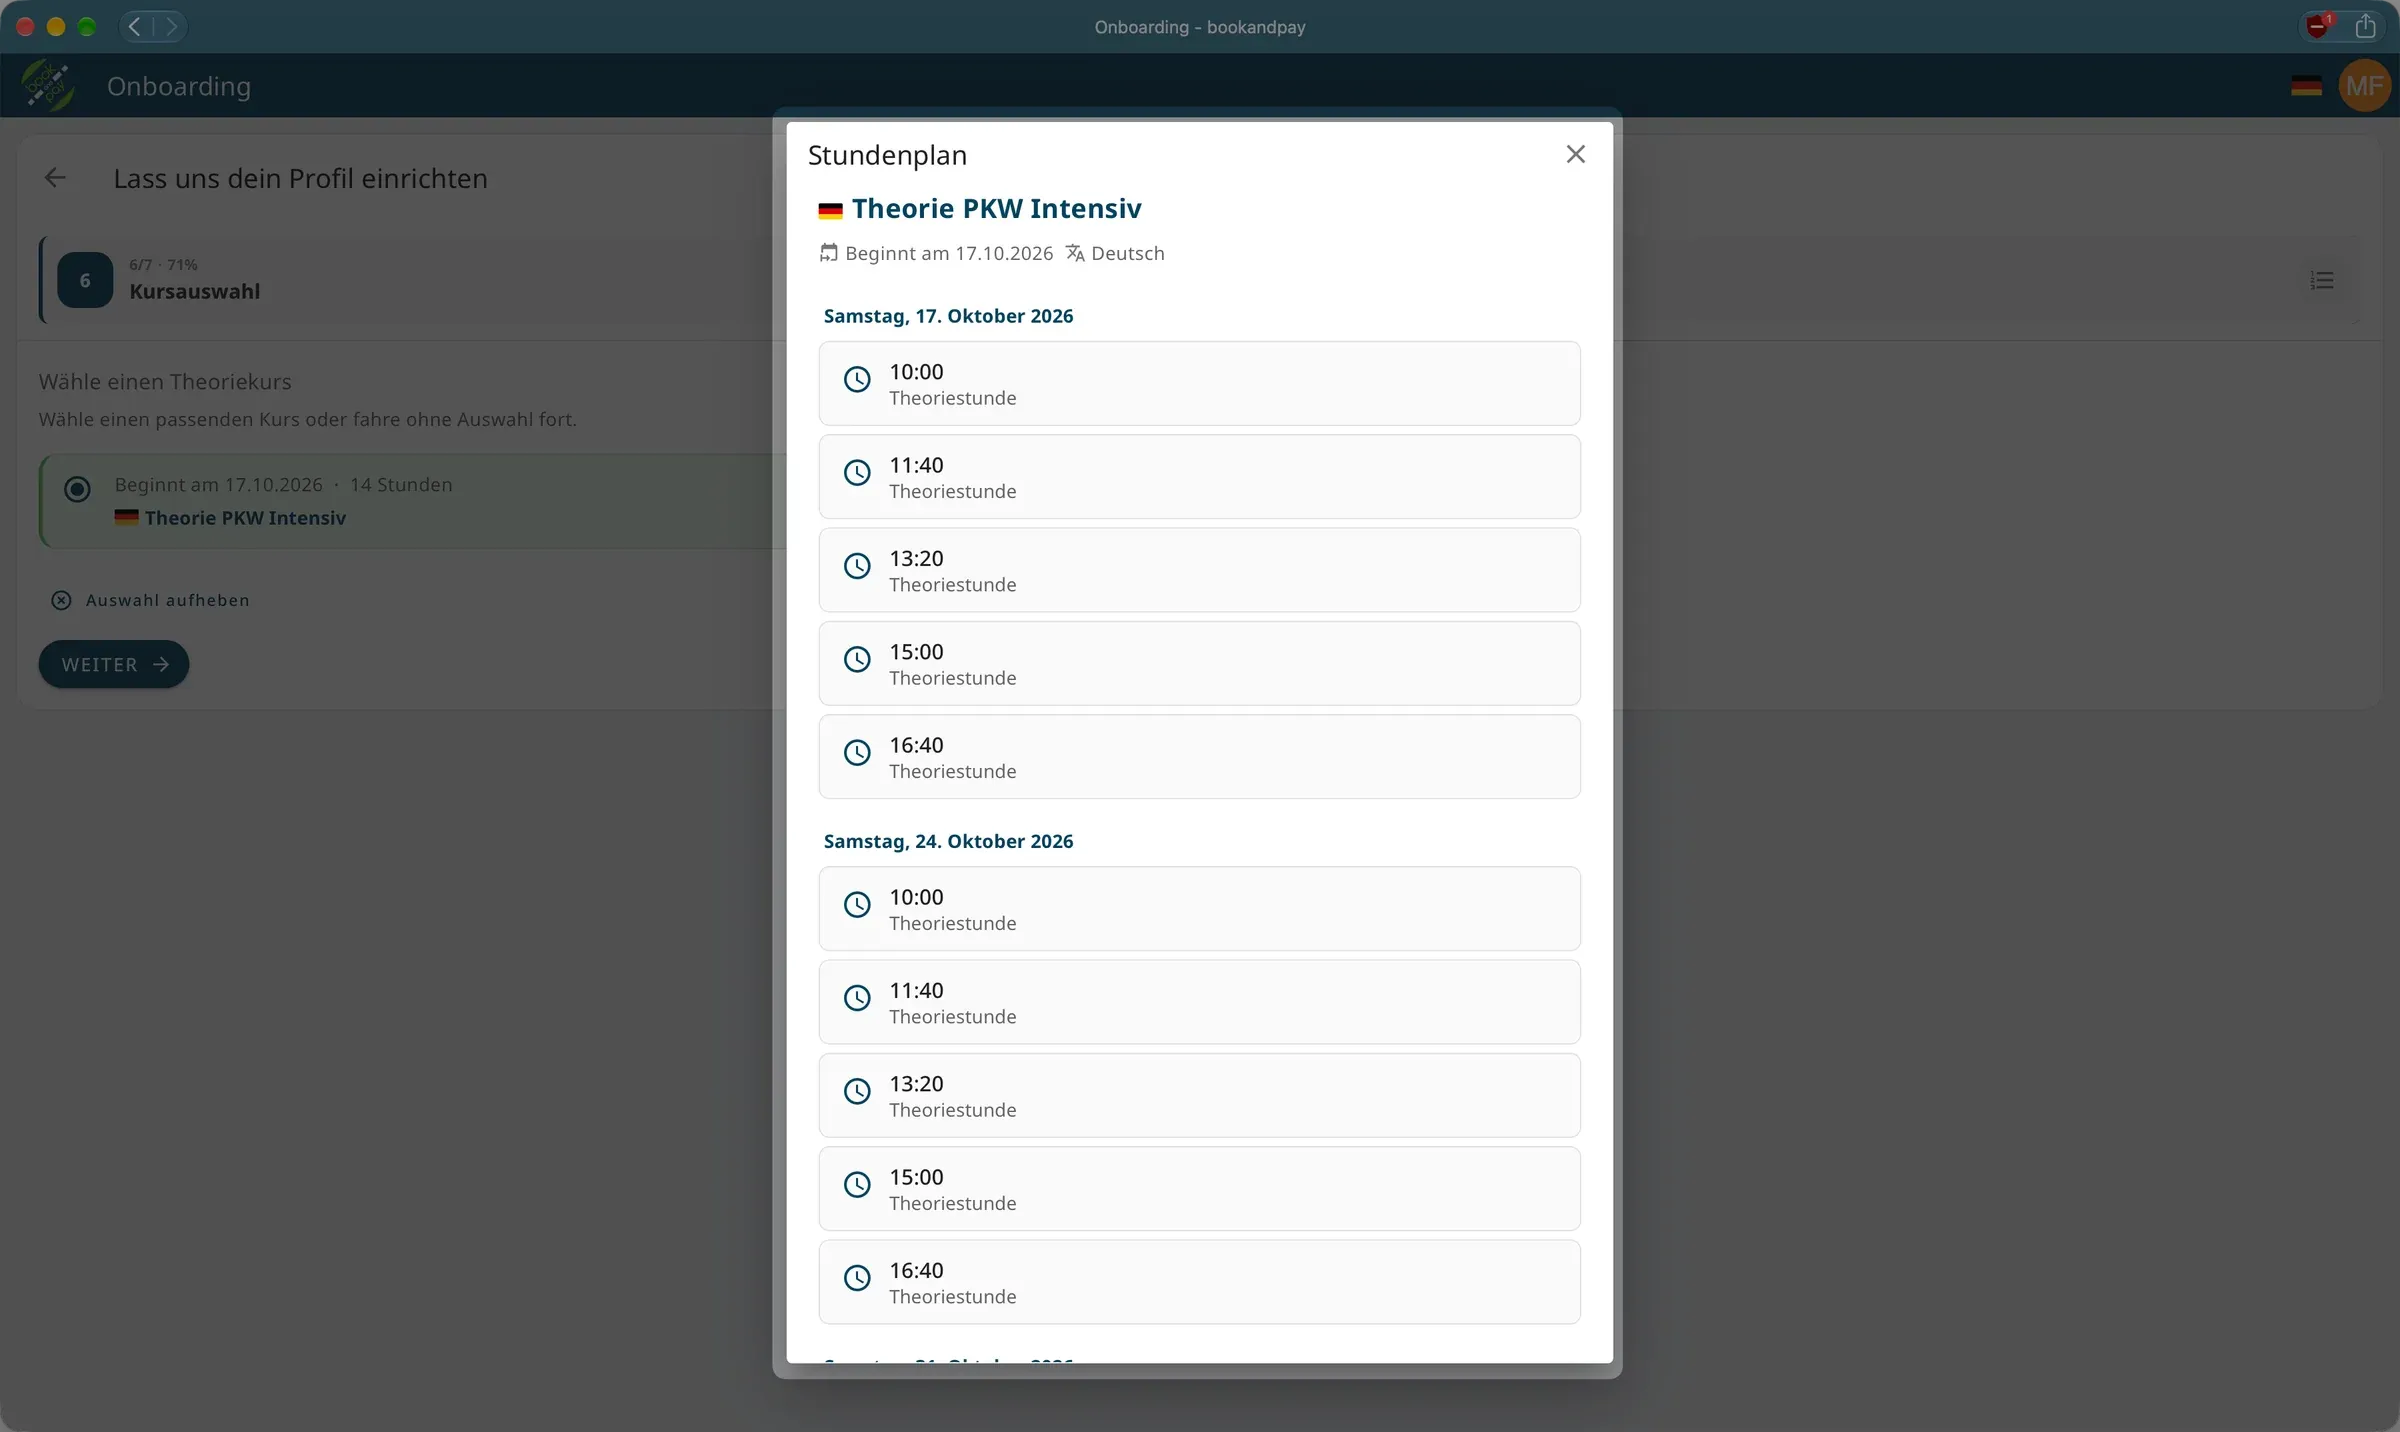Click the bookandpay logo icon
Image resolution: width=2400 pixels, height=1432 pixels.
coord(48,86)
